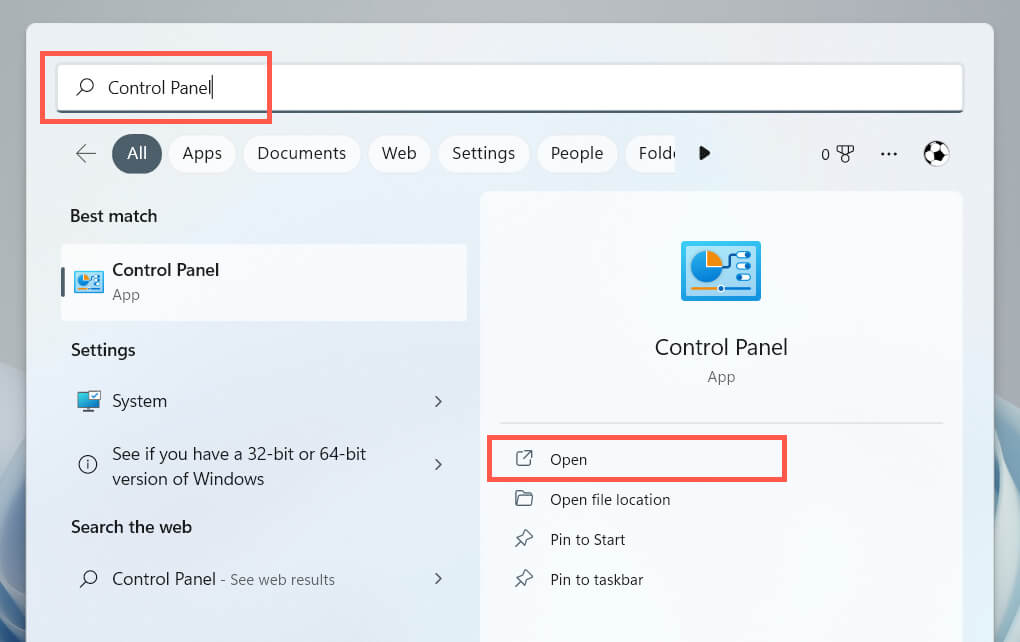The height and width of the screenshot is (642, 1020).
Task: Open the Control Panel app
Action: tap(568, 460)
